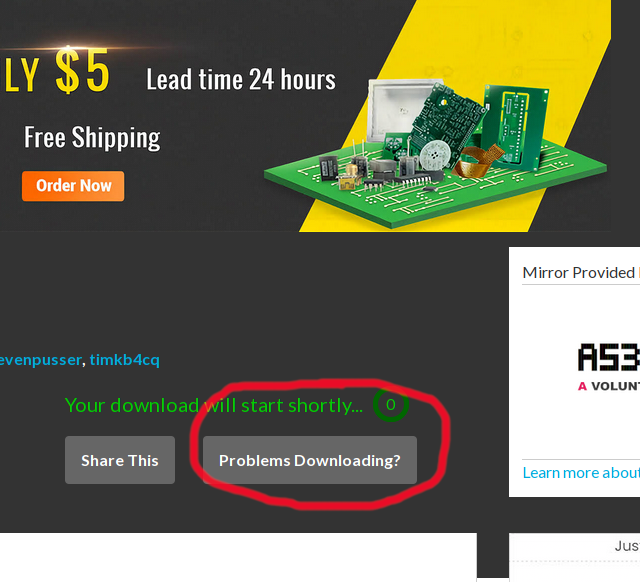This screenshot has height=582, width=640.
Task: Click the Mirror Provided heading
Action: pos(581,273)
